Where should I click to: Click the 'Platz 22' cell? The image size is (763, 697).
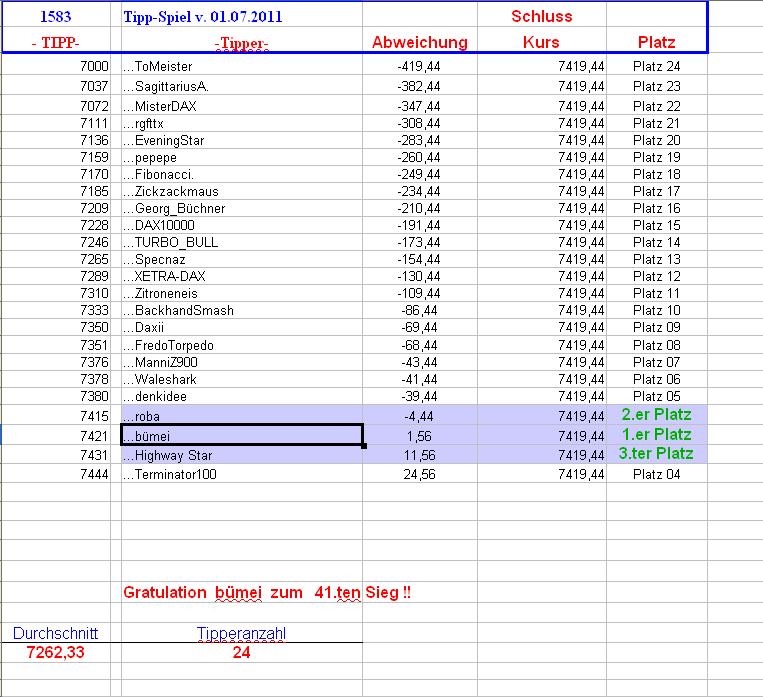[656, 106]
